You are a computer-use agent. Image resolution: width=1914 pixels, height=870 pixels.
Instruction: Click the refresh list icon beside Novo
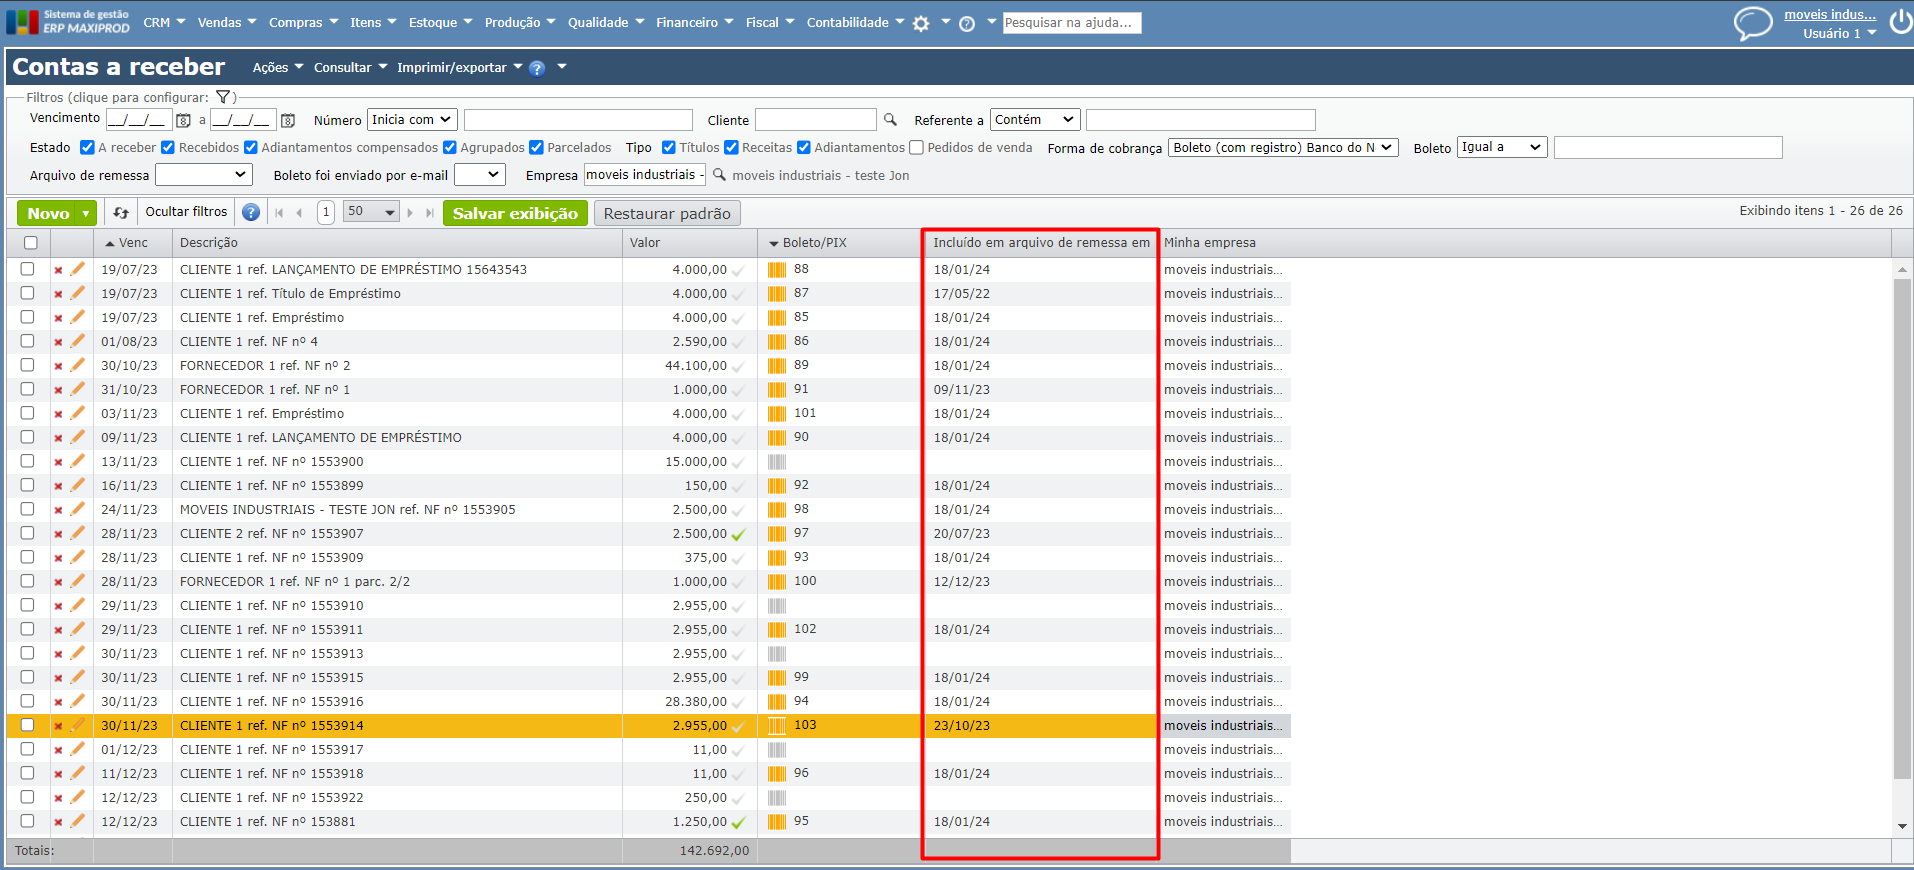tap(121, 213)
